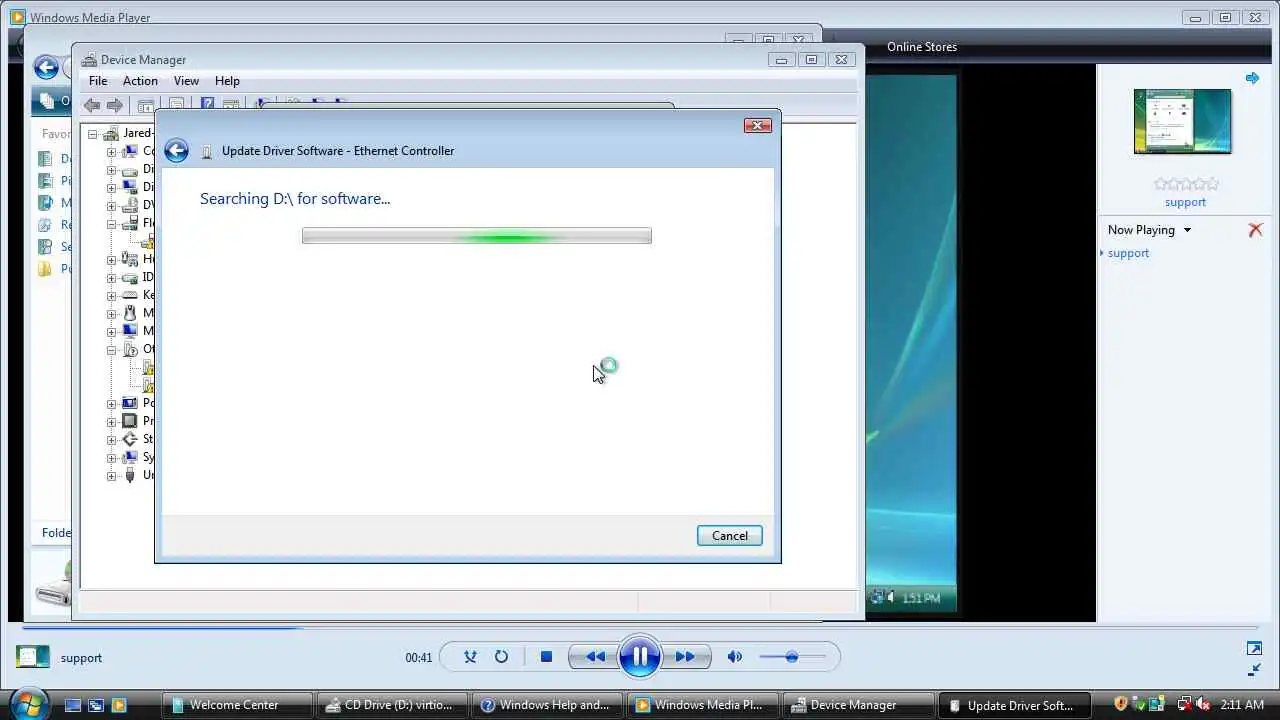Switch Media Player to full-screen view
The height and width of the screenshot is (720, 1280).
[1254, 649]
